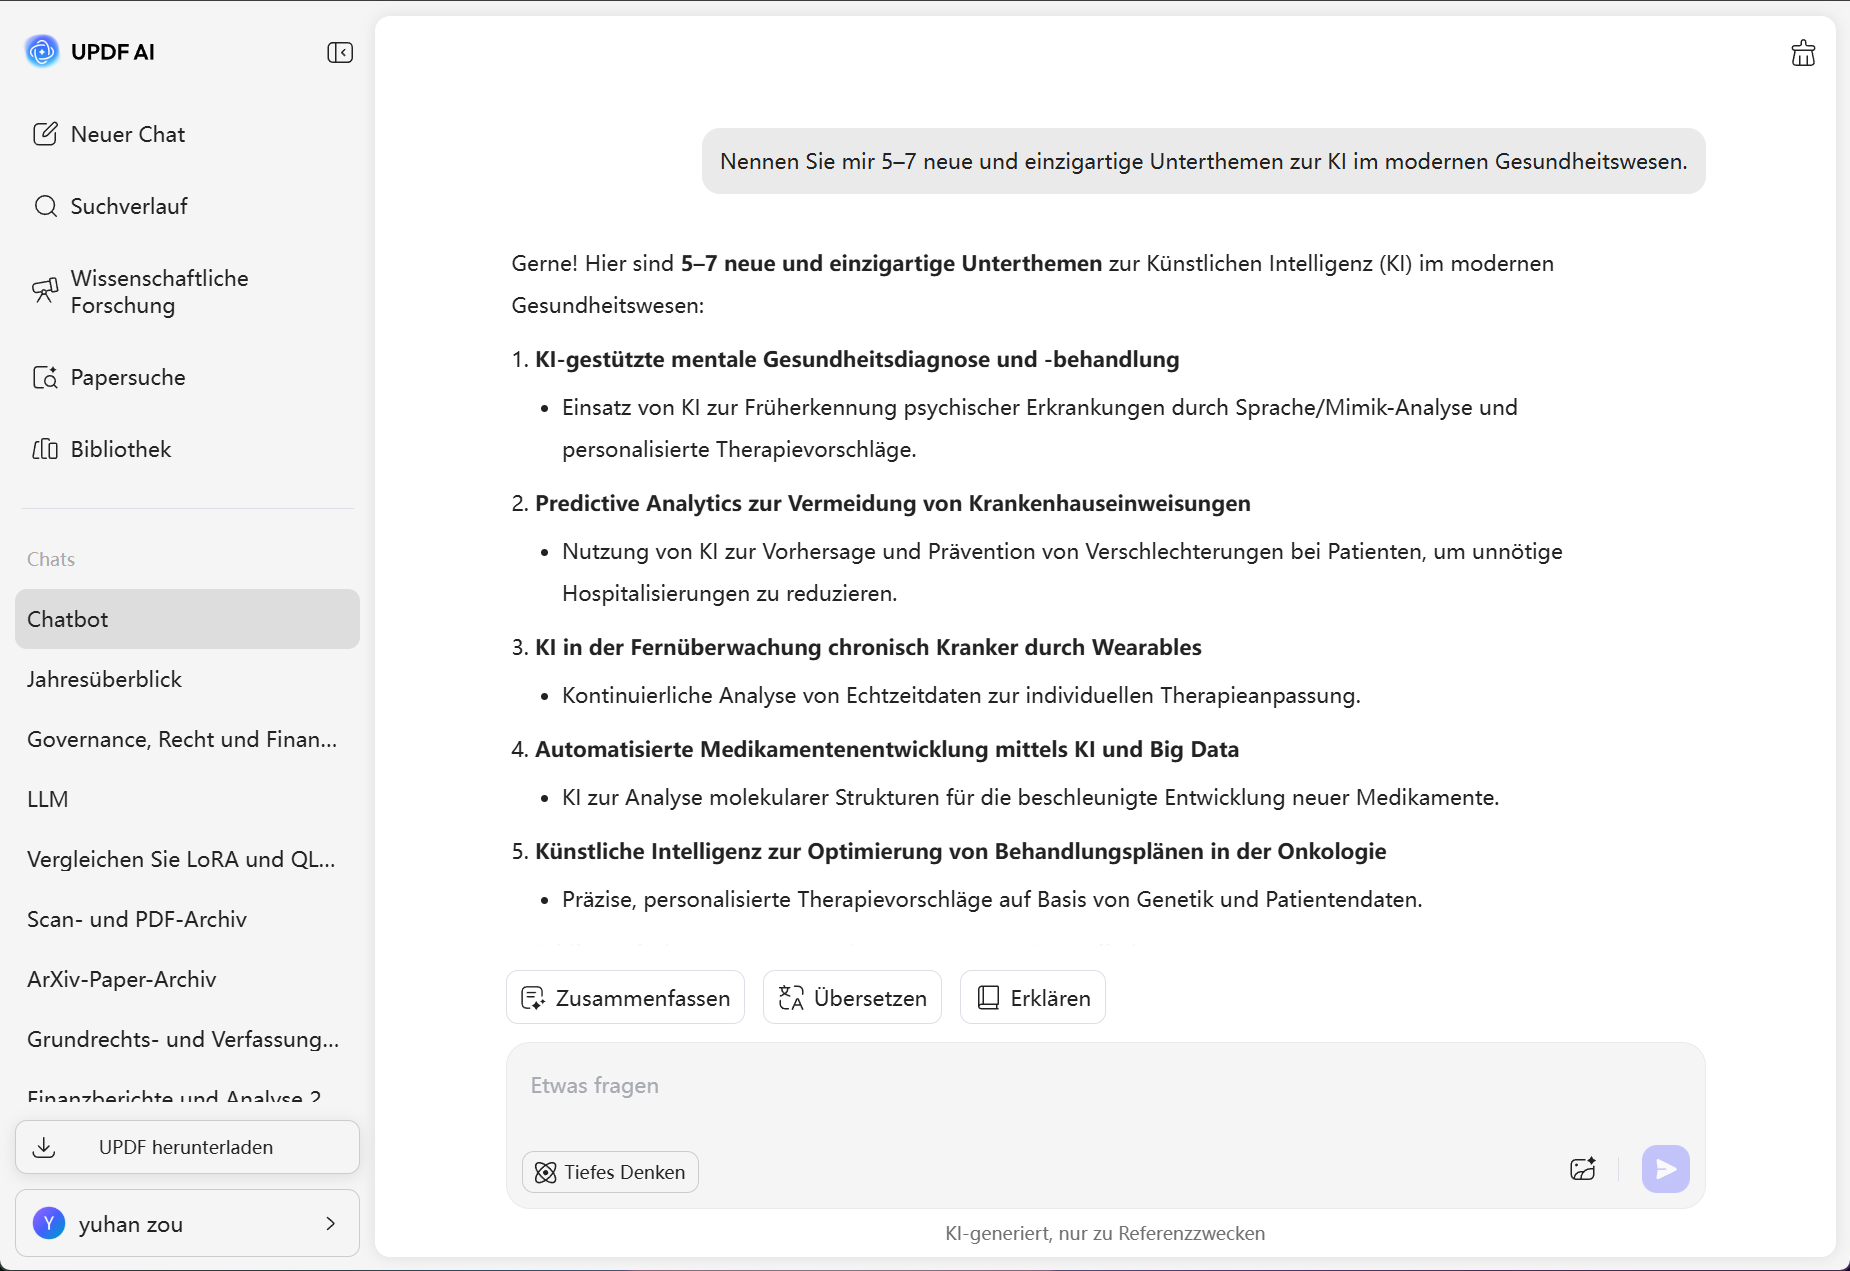Image resolution: width=1850 pixels, height=1271 pixels.
Task: Click the Zusammenfassen button
Action: pos(625,997)
